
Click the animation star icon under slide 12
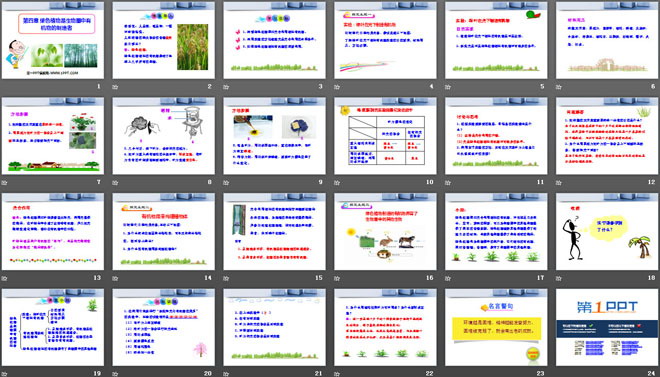tap(558, 183)
